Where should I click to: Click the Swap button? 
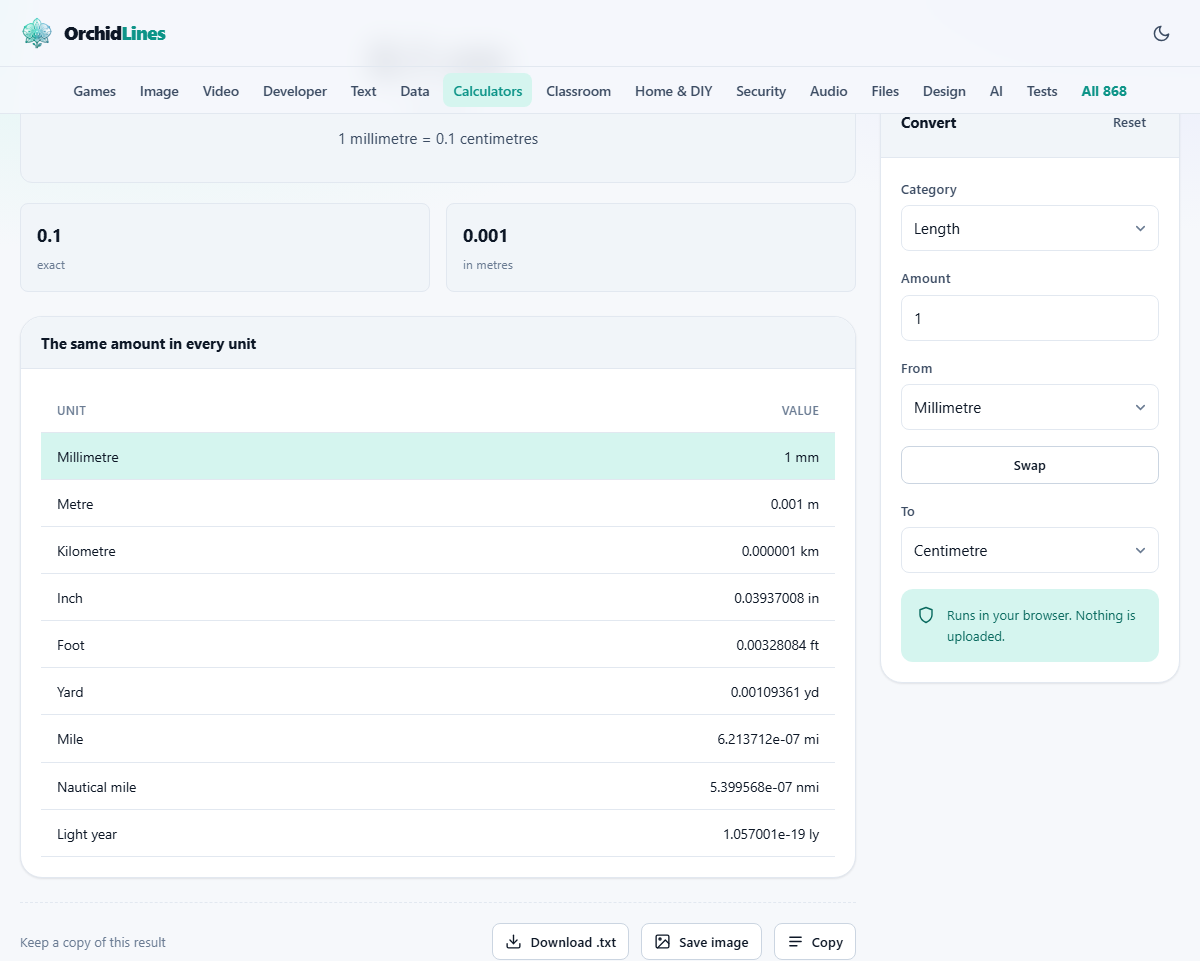pyautogui.click(x=1029, y=465)
